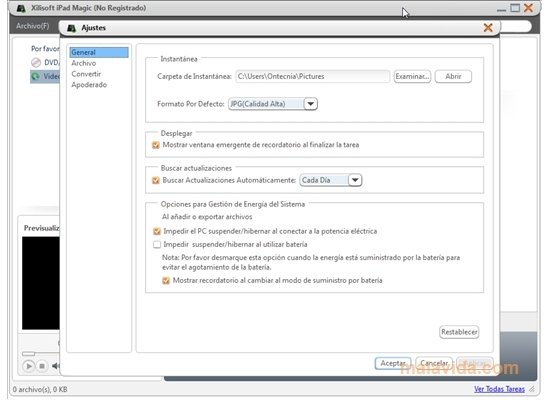Click the Video item icon in sidebar
This screenshot has height=400, width=550.
(35, 76)
